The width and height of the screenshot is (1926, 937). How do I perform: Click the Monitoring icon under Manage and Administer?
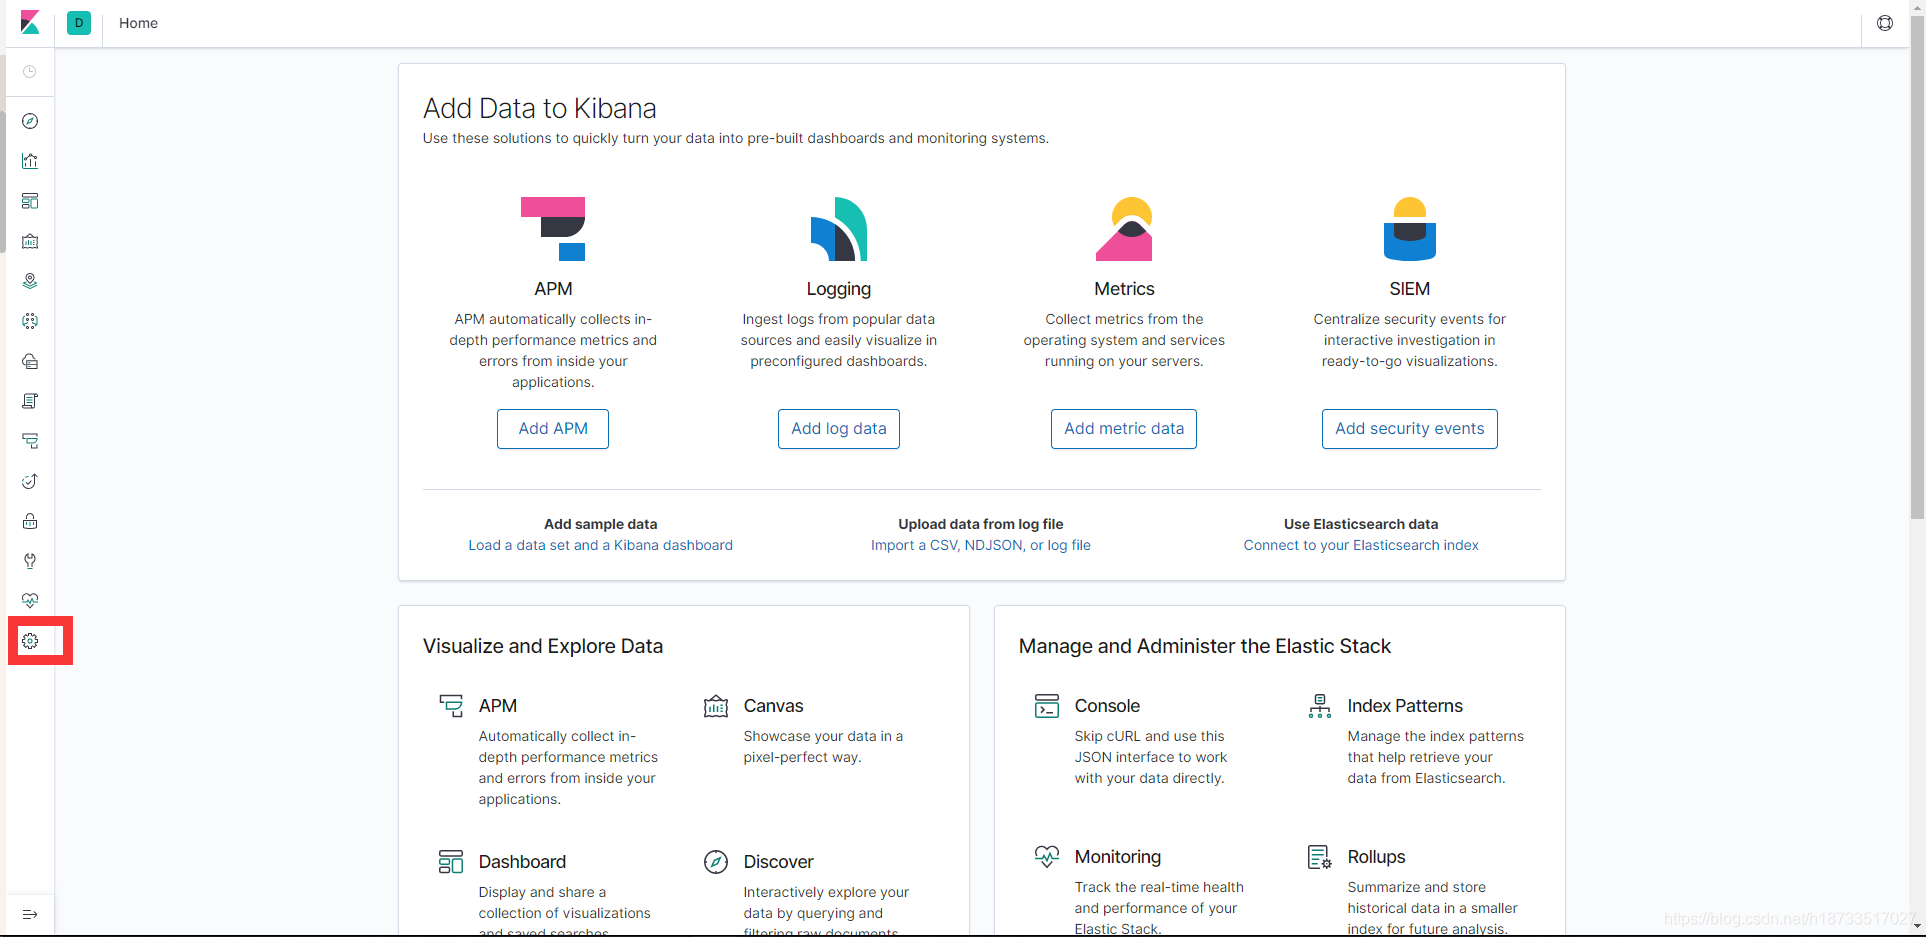[1047, 857]
